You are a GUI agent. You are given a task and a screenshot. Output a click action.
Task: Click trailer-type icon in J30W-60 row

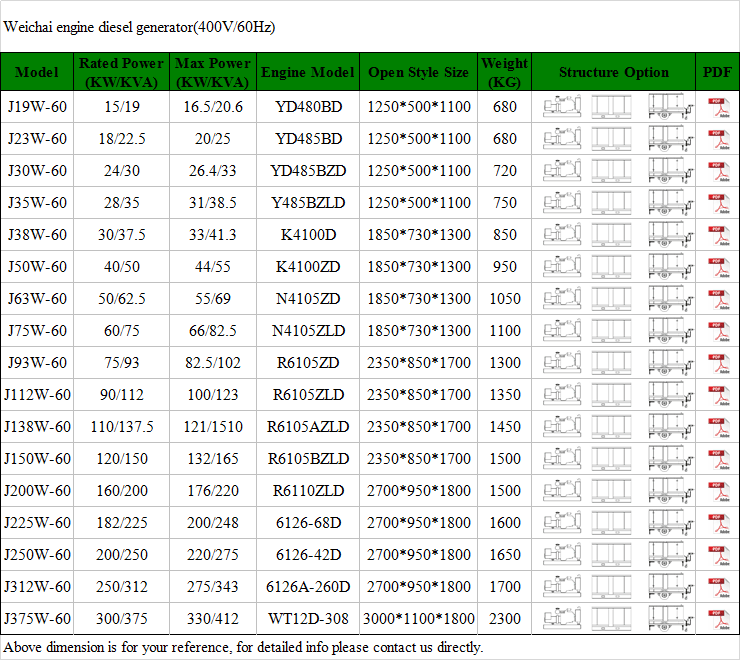click(671, 170)
